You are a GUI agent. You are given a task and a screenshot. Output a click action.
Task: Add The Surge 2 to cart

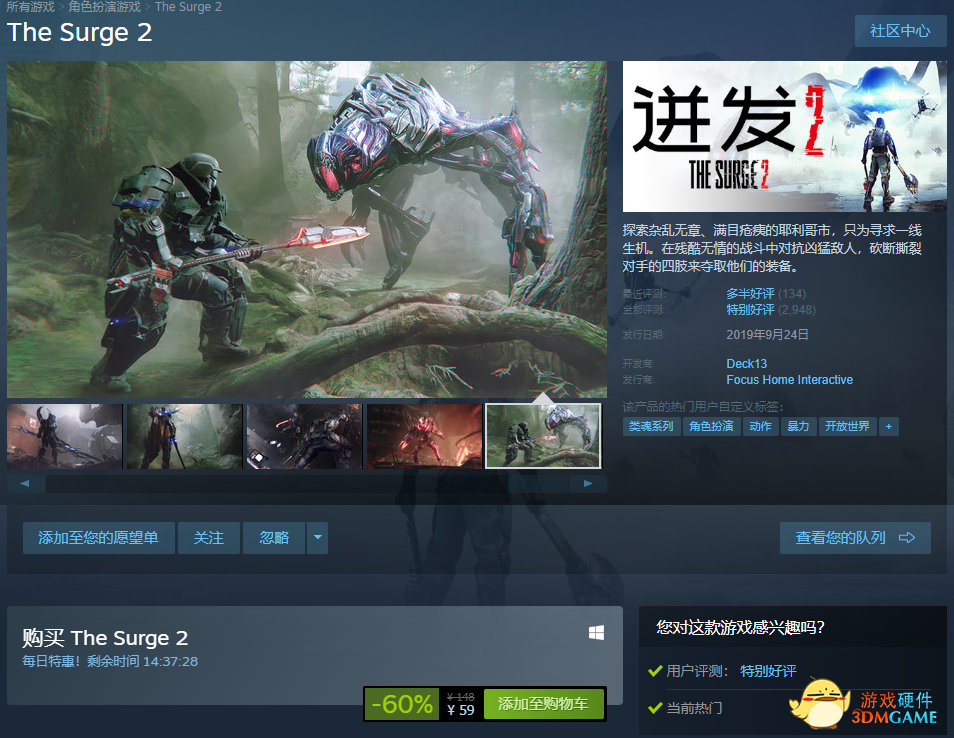point(544,705)
